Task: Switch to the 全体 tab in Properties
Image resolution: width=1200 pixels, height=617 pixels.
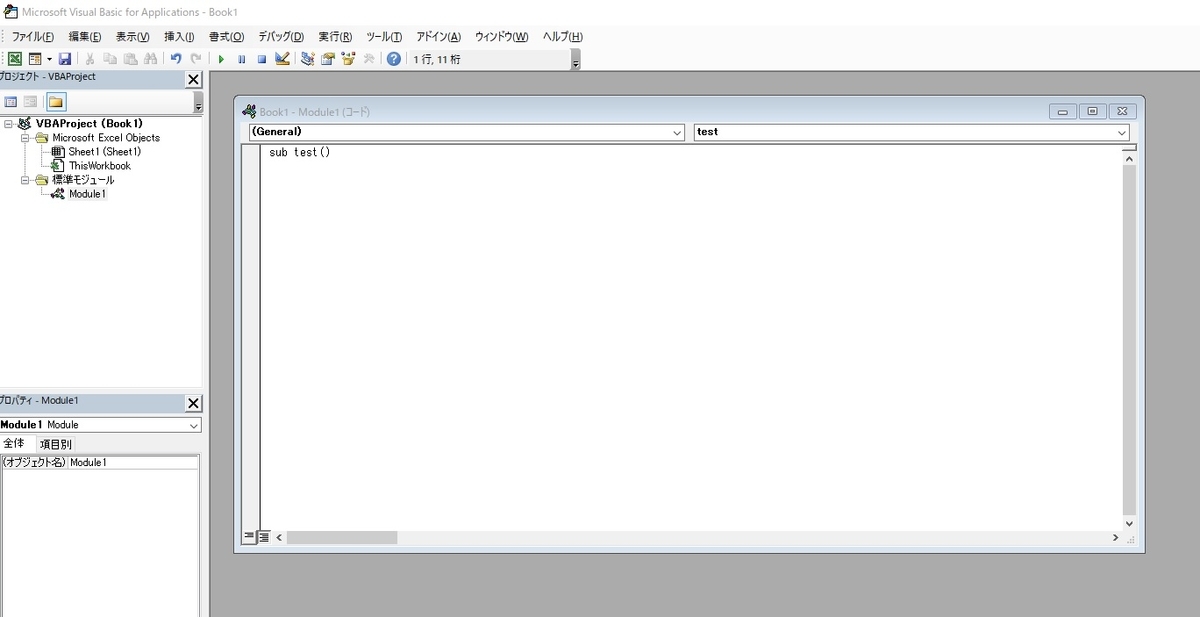Action: (x=14, y=443)
